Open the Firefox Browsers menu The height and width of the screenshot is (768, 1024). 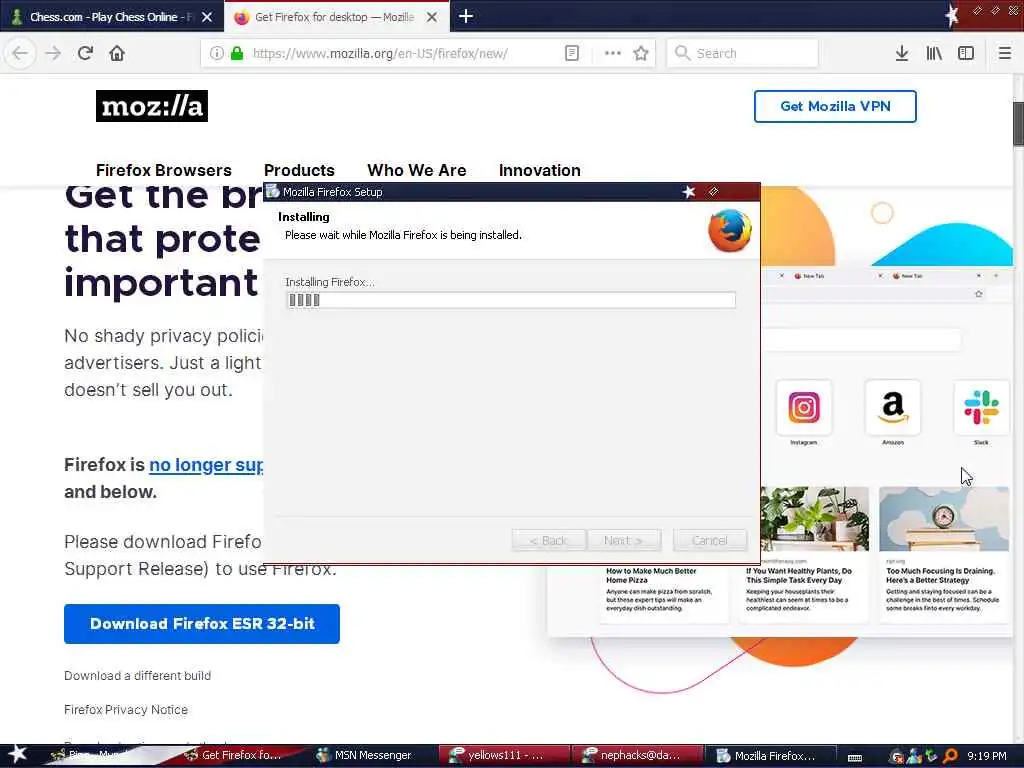coord(163,170)
